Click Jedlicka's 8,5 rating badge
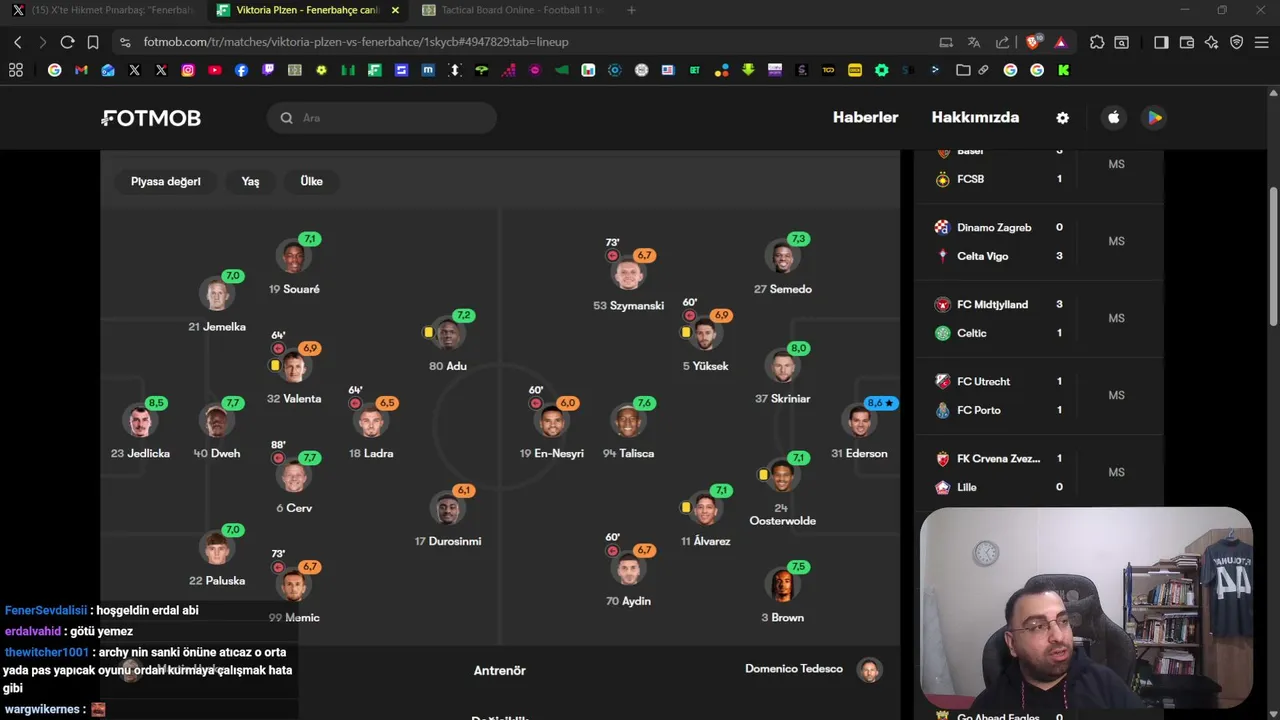This screenshot has width=1280, height=720. click(x=156, y=403)
